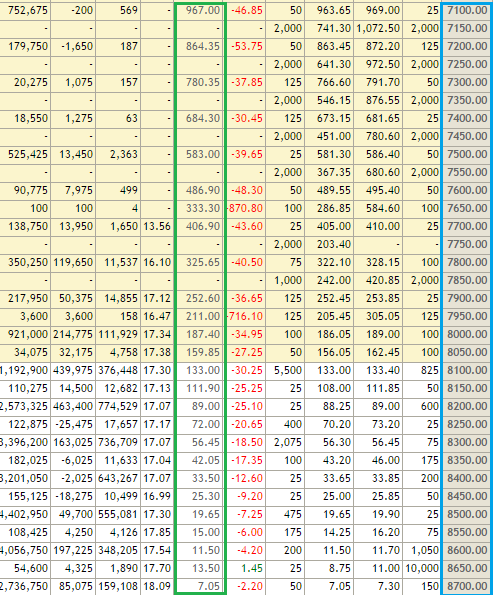Select the 333.30 last traded price
The width and height of the screenshot is (493, 595).
point(200,209)
